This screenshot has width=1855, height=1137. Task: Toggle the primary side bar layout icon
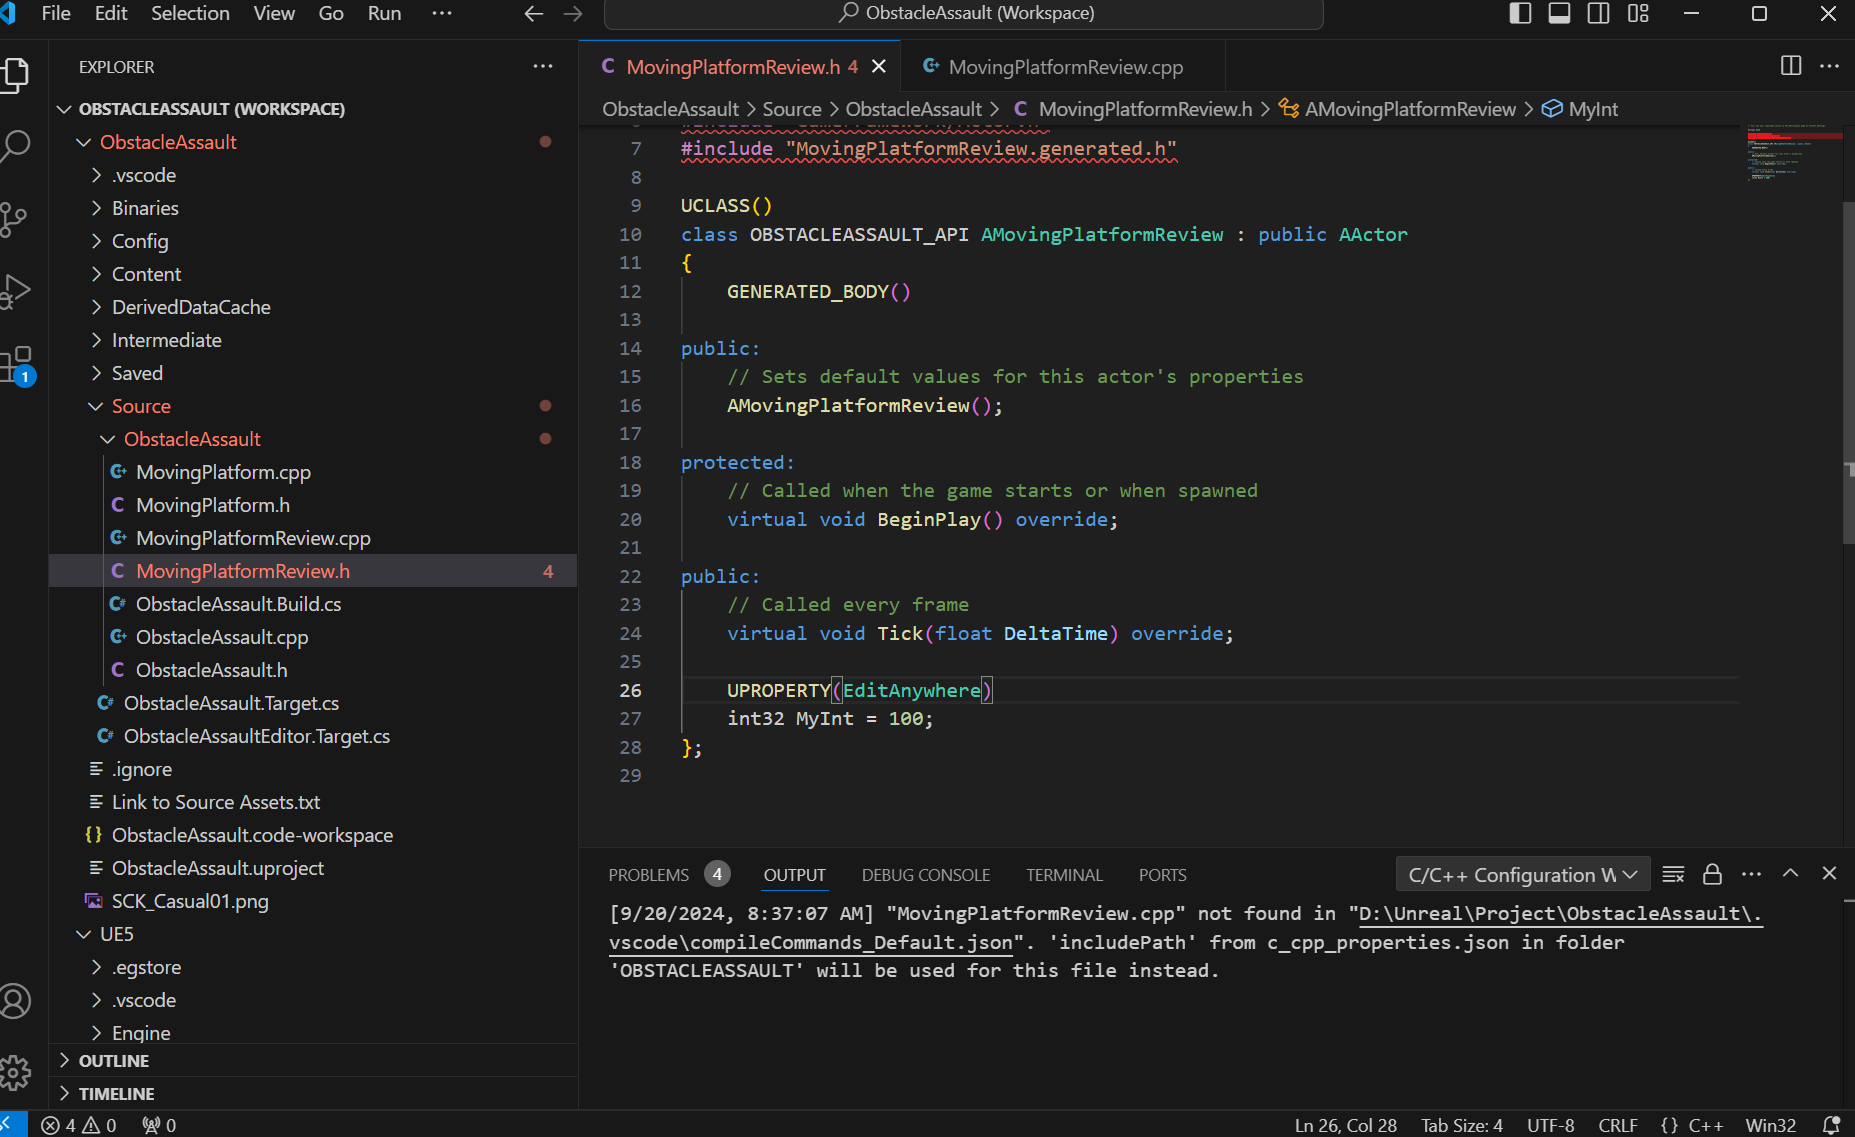pos(1520,13)
